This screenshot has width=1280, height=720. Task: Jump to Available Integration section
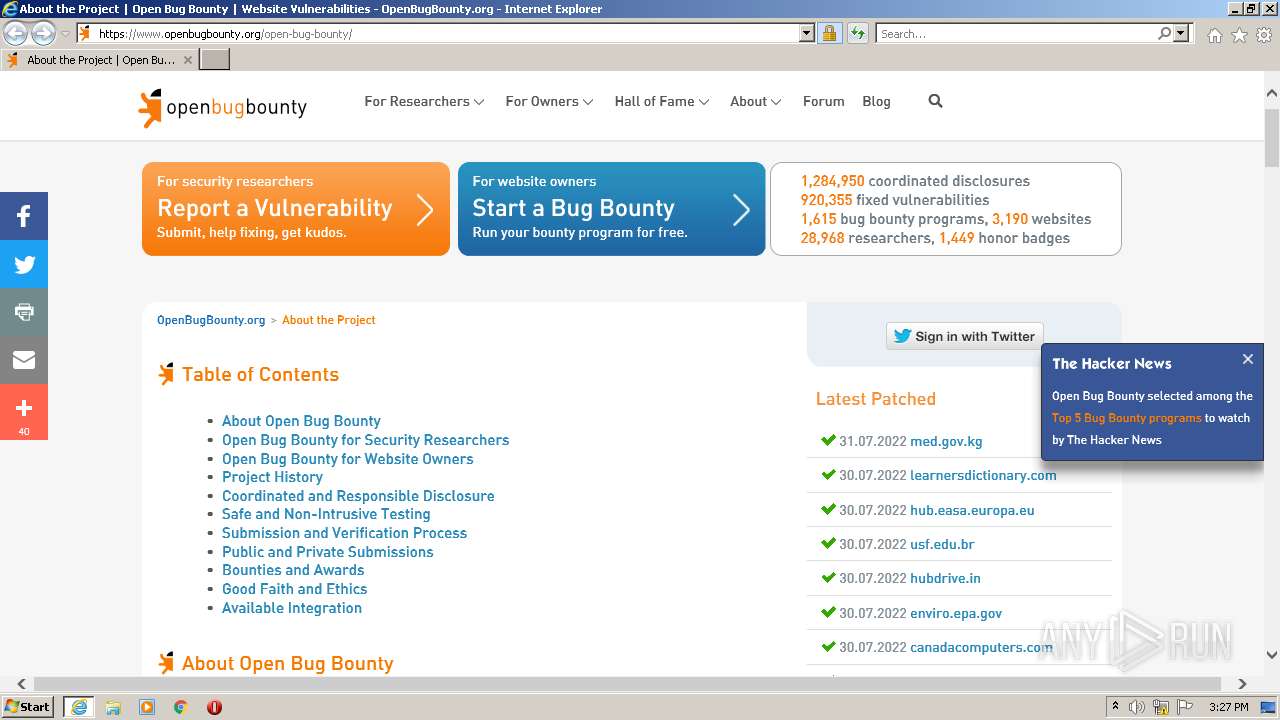pyautogui.click(x=292, y=608)
